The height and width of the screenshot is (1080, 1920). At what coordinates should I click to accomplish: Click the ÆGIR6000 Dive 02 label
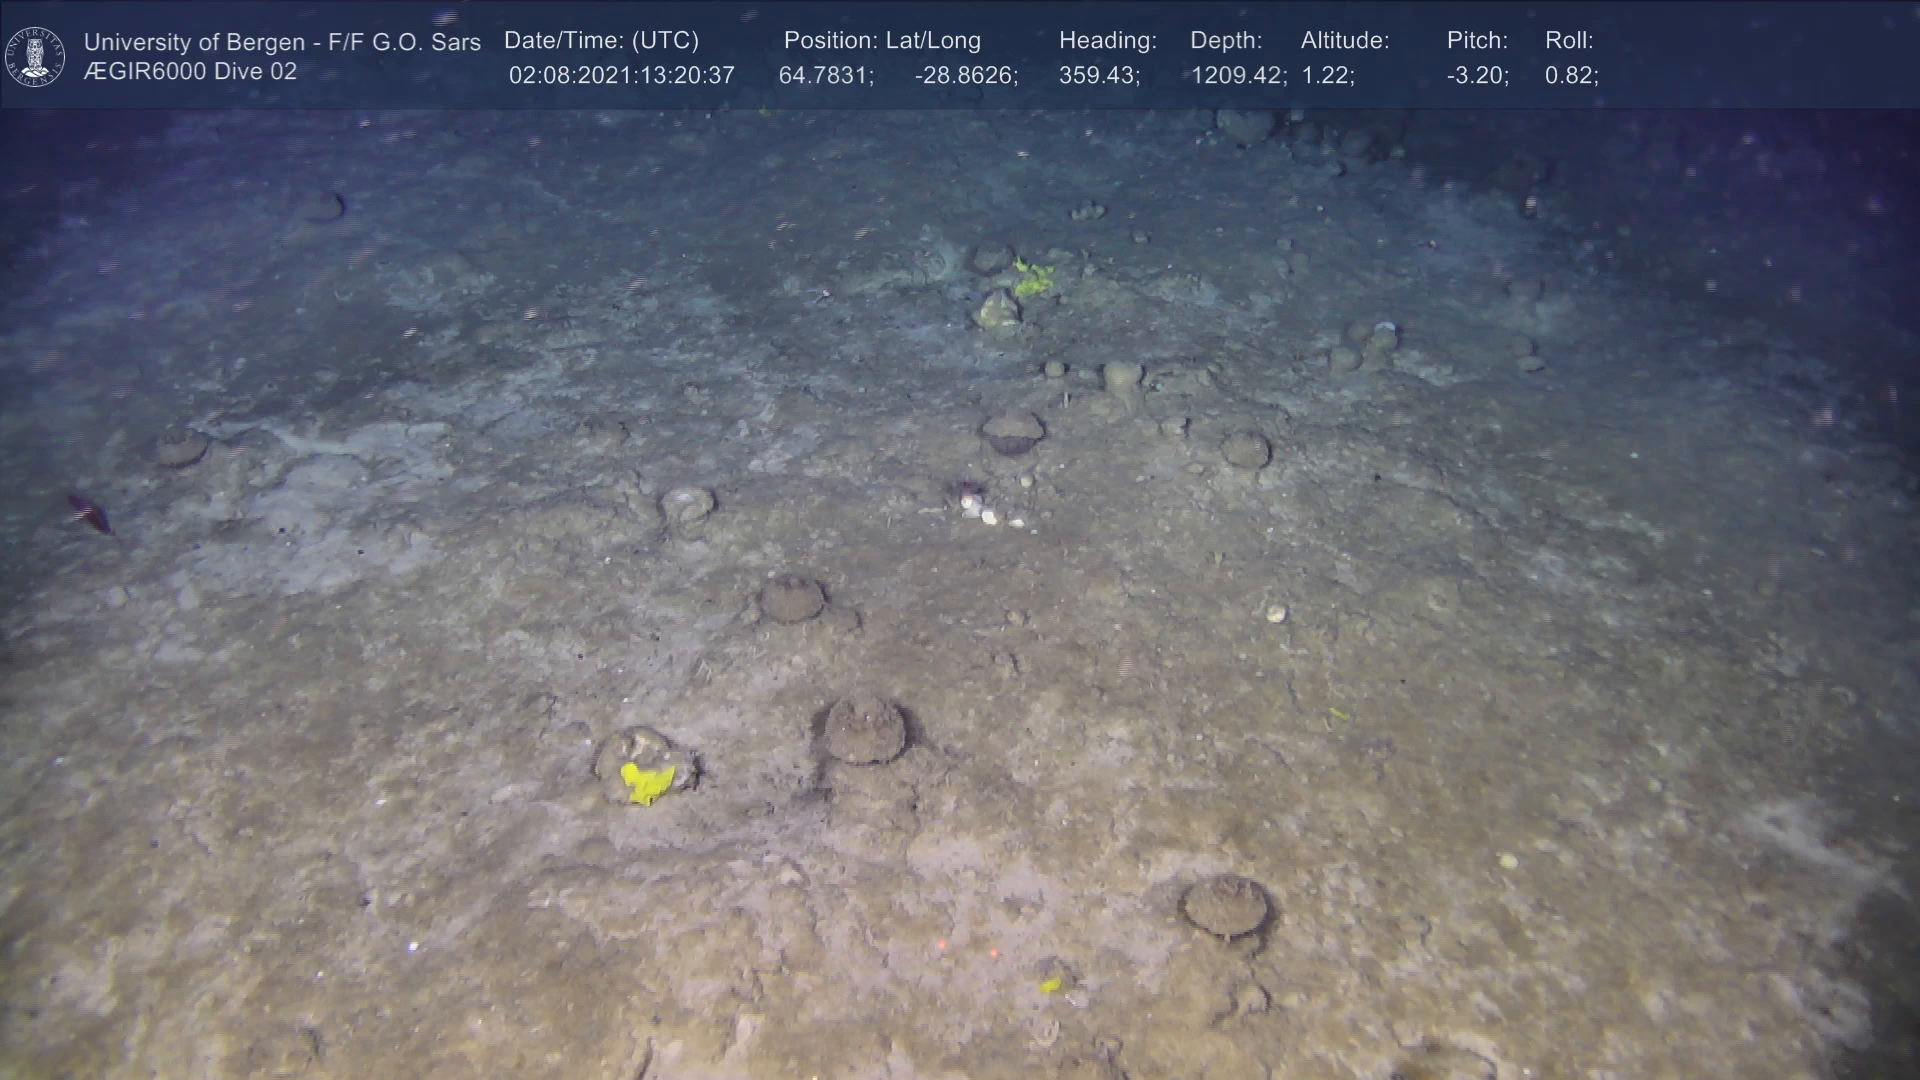[x=190, y=72]
